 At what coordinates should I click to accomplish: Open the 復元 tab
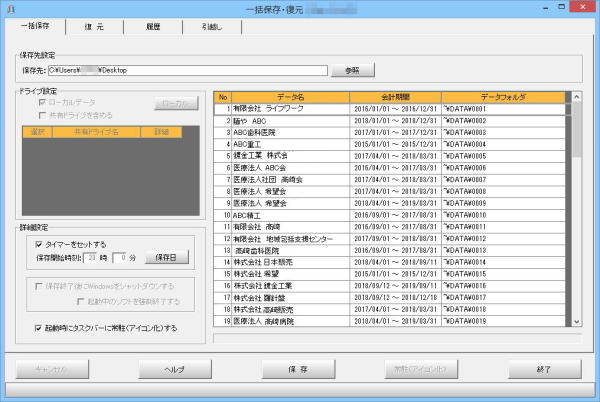click(95, 27)
